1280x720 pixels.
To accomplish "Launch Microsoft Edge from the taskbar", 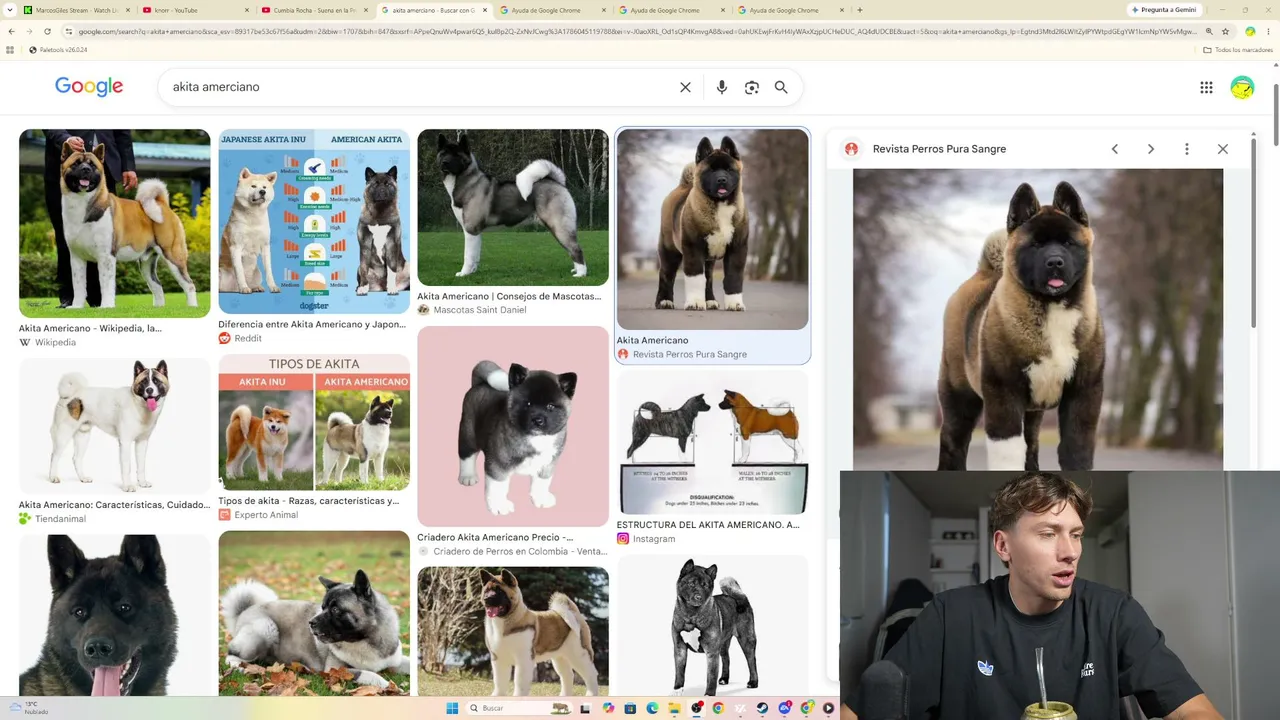I will tap(652, 708).
